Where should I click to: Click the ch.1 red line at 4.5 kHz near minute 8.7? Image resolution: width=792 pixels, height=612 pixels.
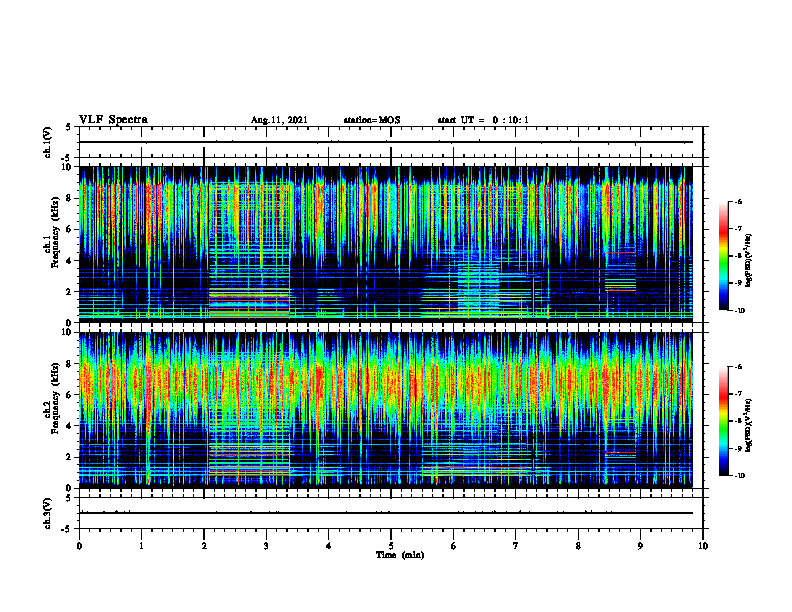[620, 252]
